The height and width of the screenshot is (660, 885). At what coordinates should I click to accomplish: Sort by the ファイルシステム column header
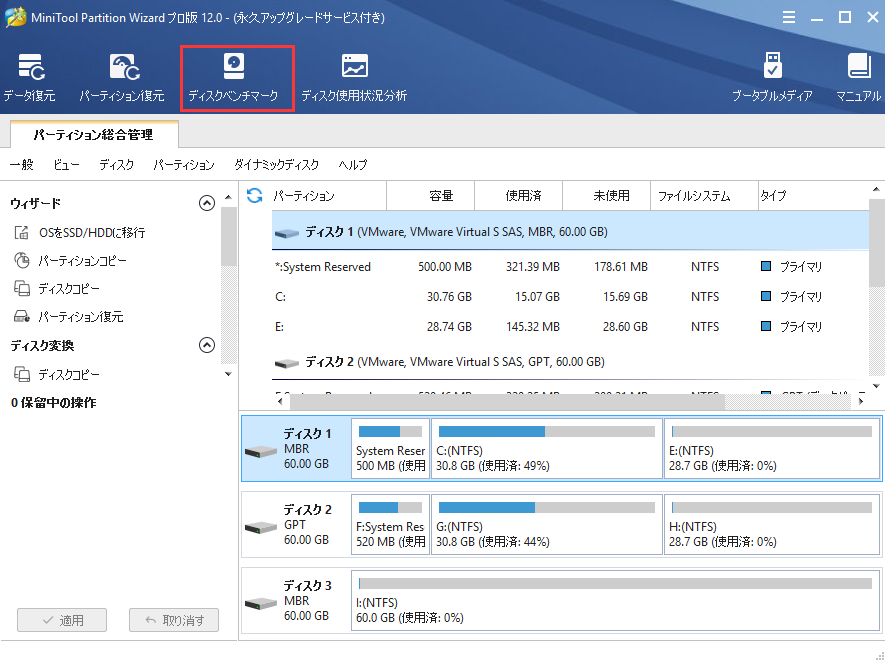[694, 196]
